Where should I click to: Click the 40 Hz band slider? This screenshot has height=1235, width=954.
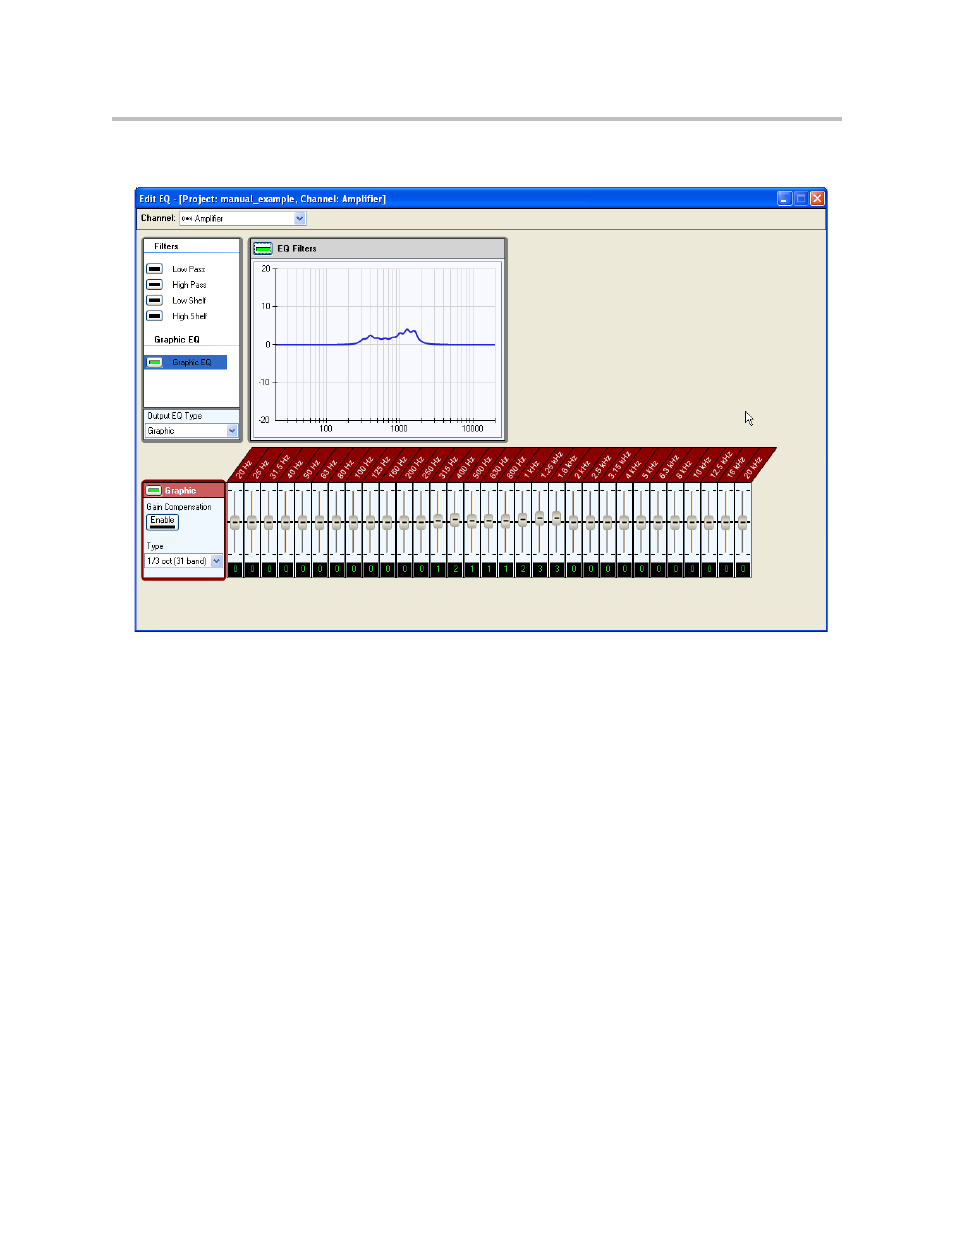(x=286, y=522)
